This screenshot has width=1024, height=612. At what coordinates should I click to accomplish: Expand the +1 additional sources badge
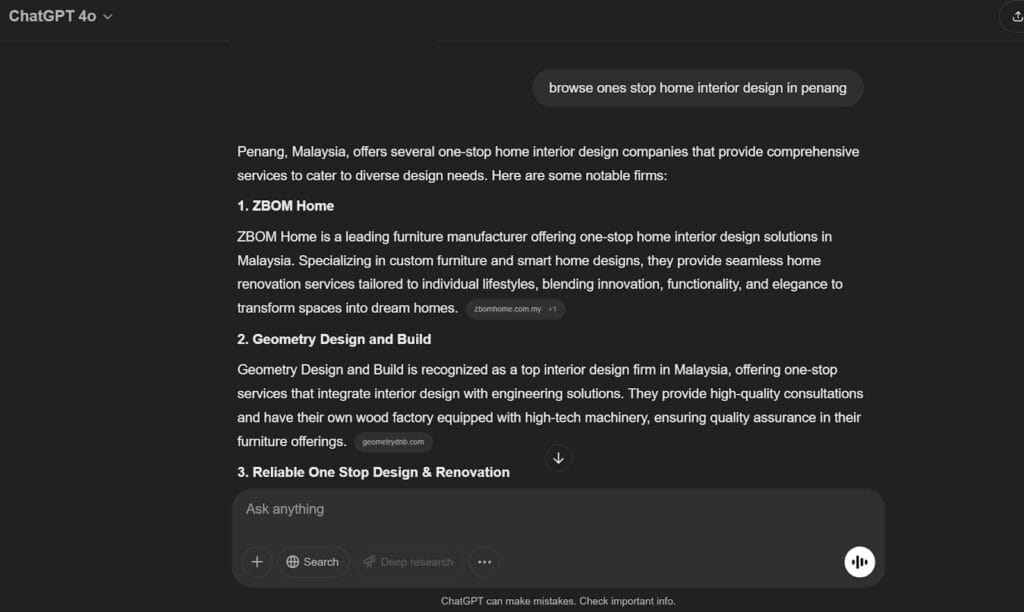pos(552,309)
